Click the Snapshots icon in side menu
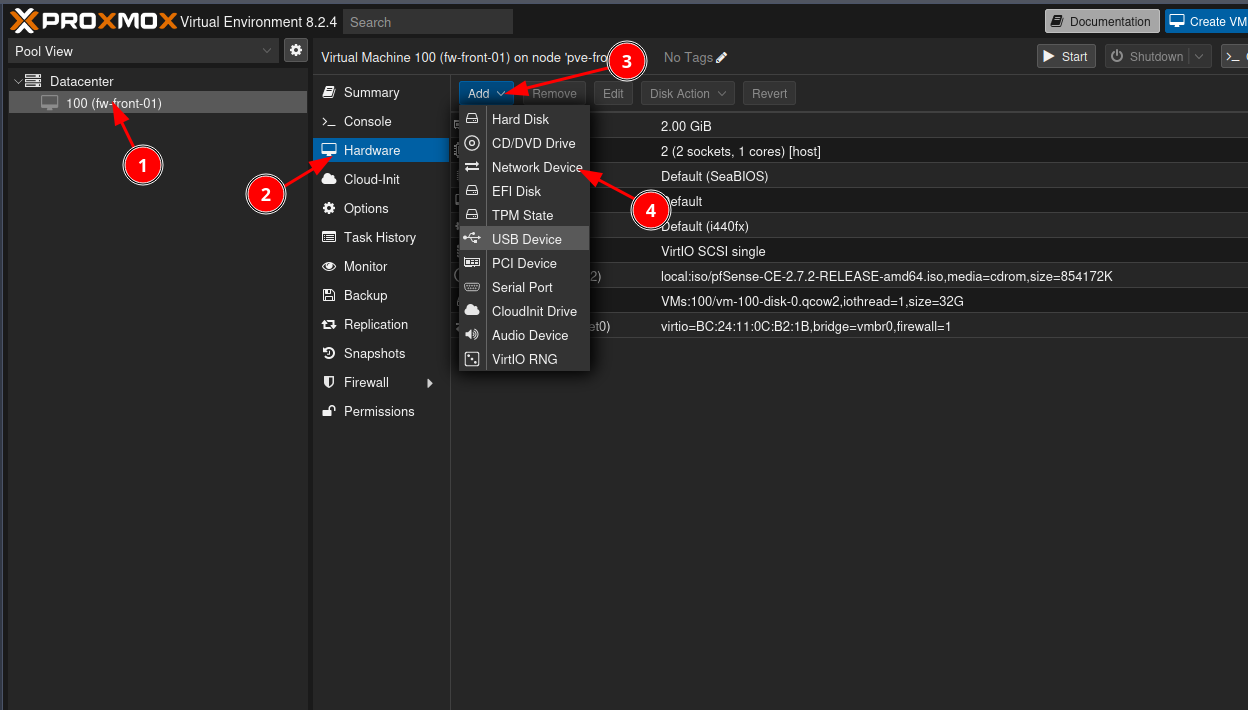This screenshot has width=1248, height=710. coord(328,354)
